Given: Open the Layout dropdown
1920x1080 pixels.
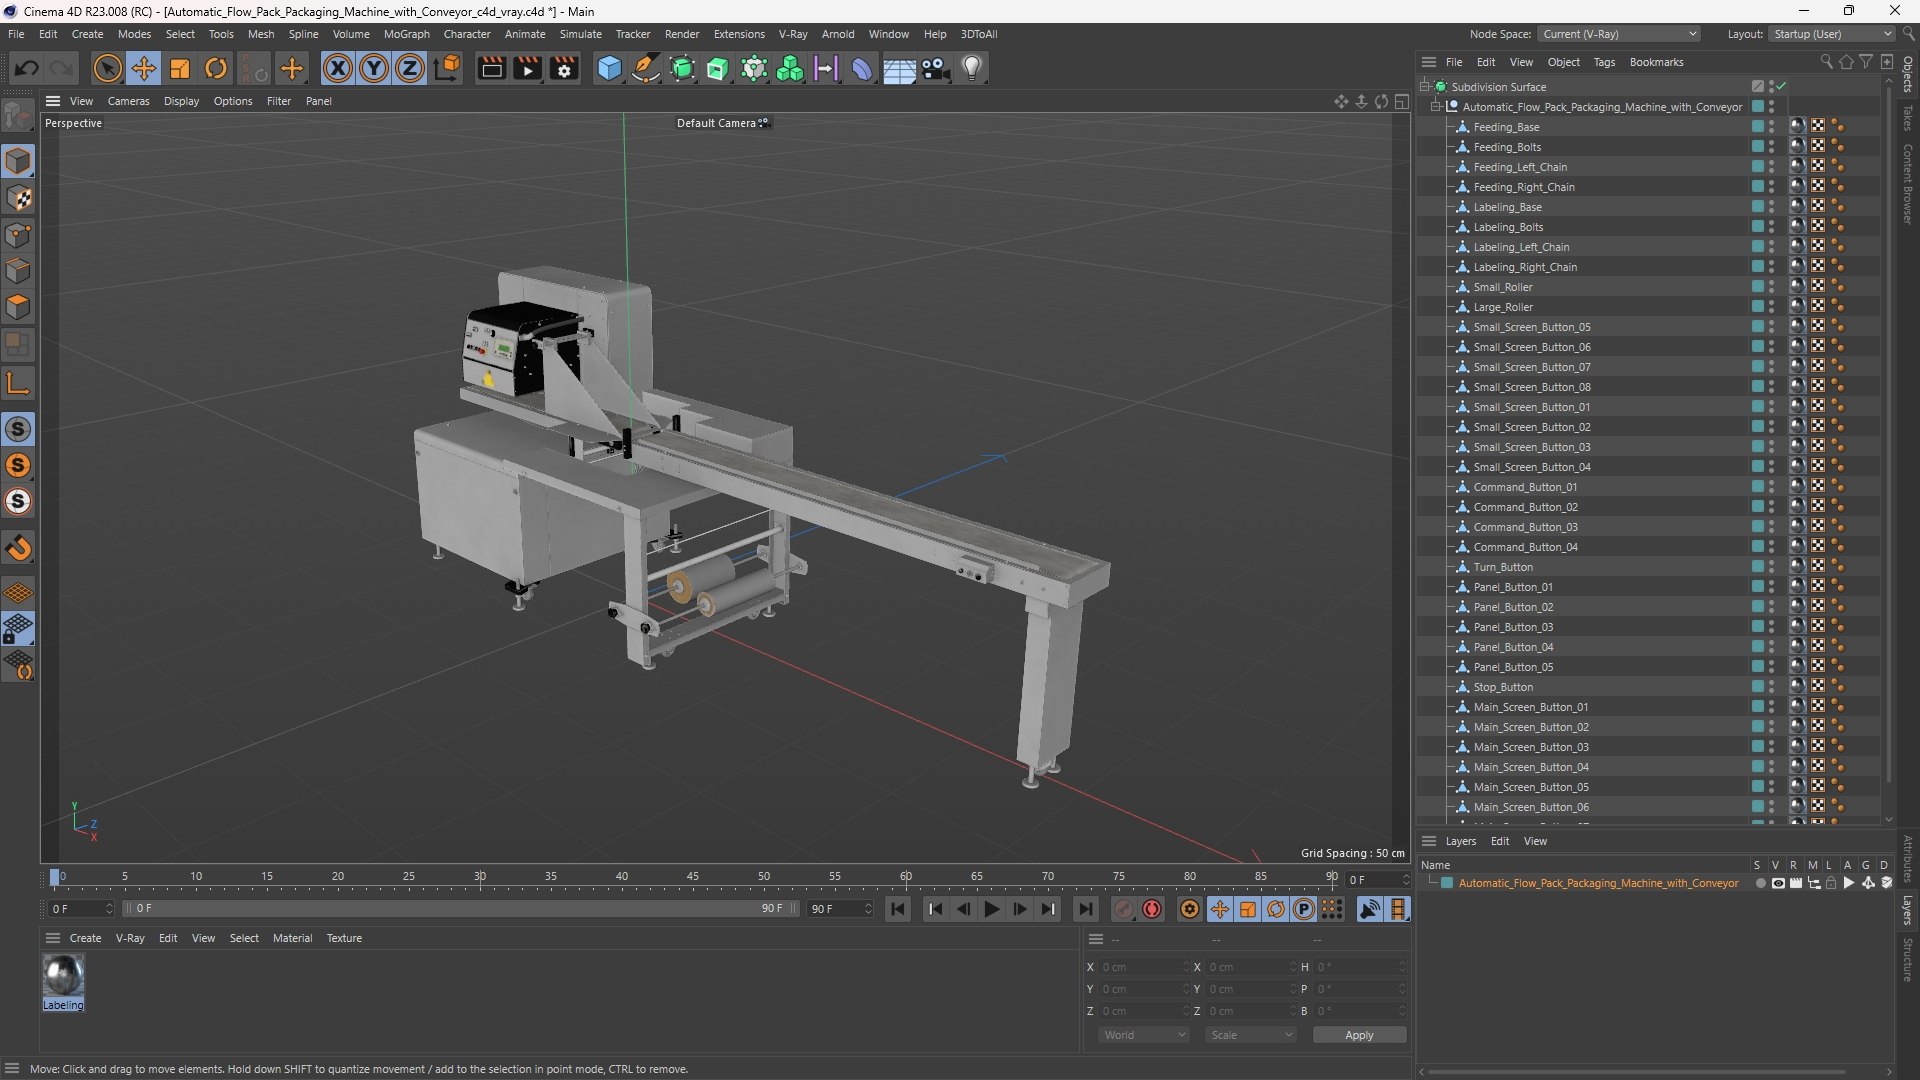Looking at the screenshot, I should (1832, 34).
